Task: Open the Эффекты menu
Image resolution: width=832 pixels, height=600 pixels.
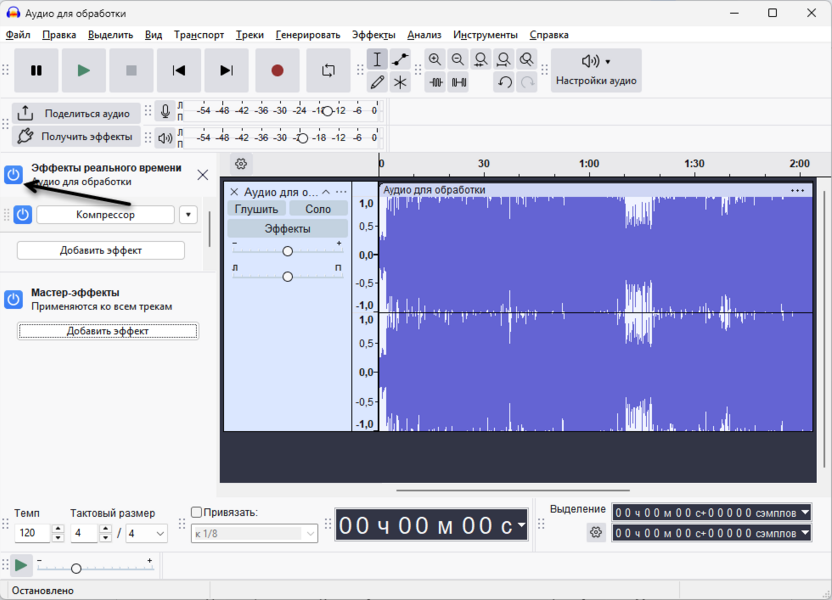Action: (x=374, y=35)
